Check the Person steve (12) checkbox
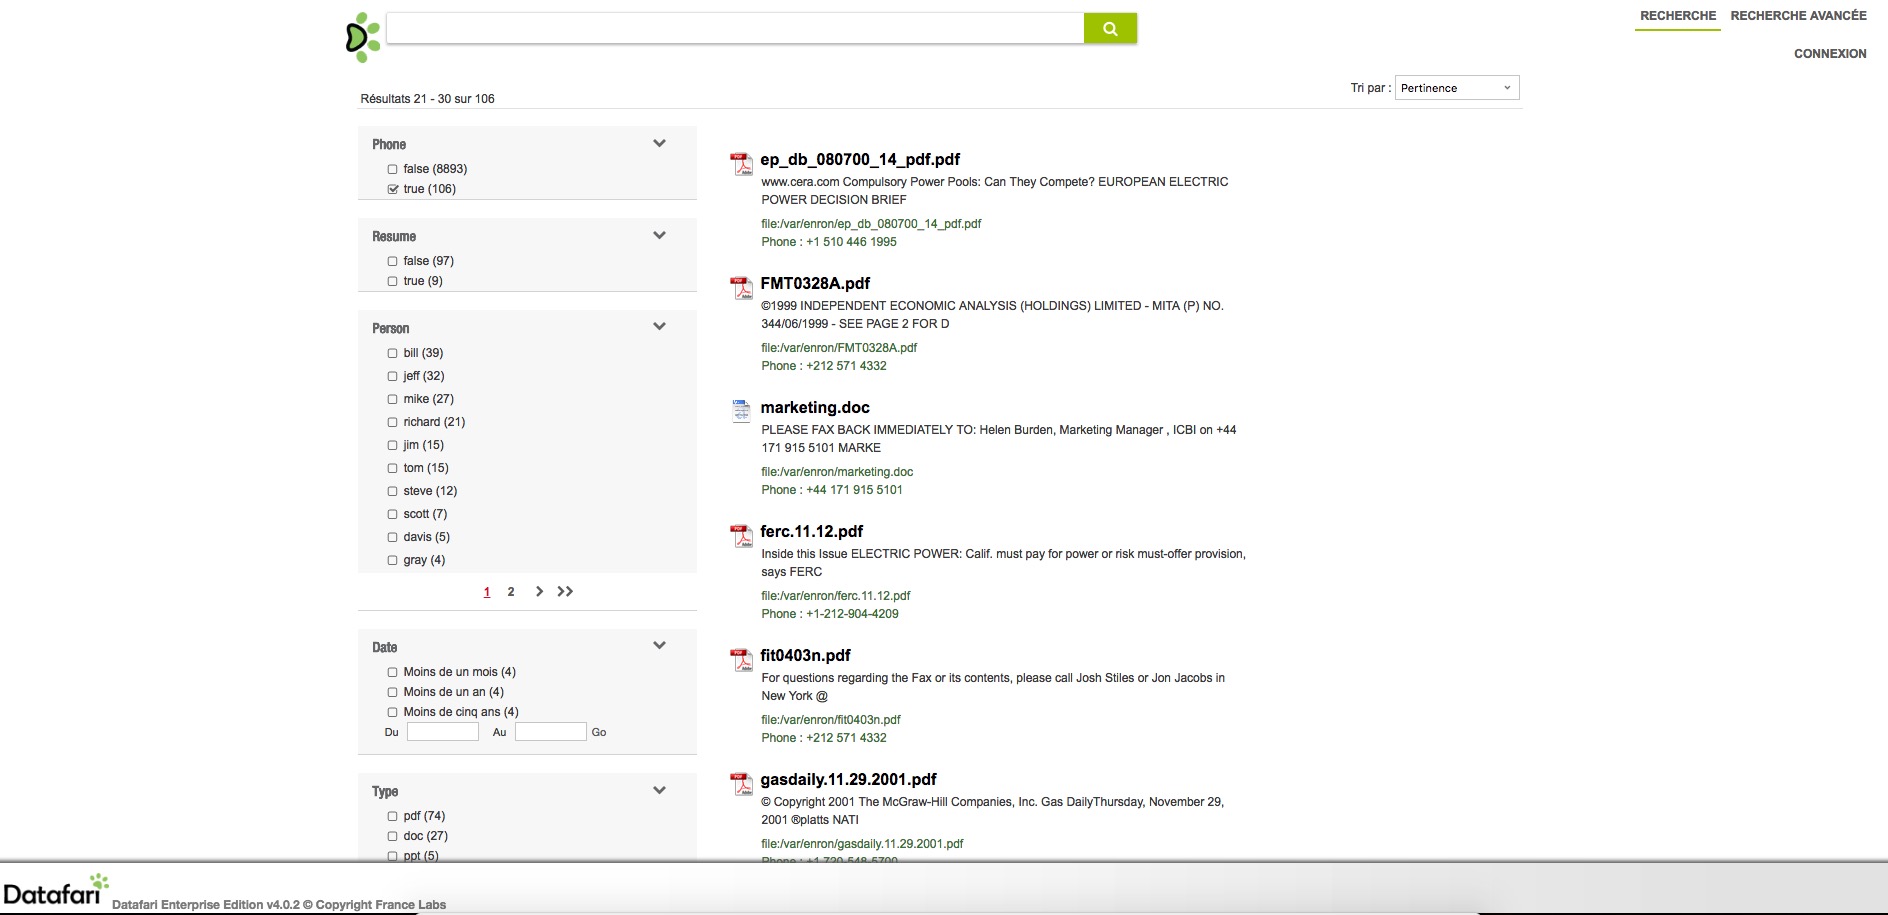Image resolution: width=1888 pixels, height=915 pixels. click(392, 492)
